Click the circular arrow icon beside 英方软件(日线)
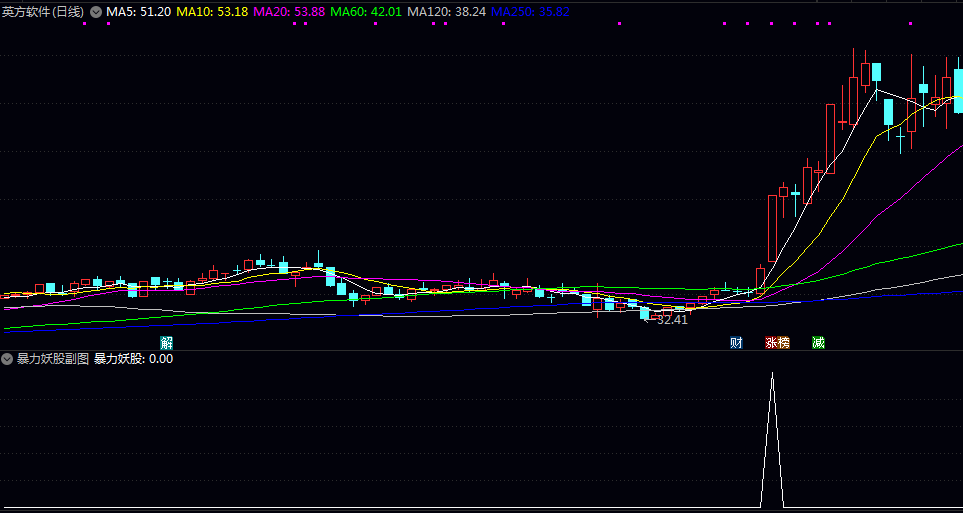Screen dimensions: 963x513 [x=96, y=12]
